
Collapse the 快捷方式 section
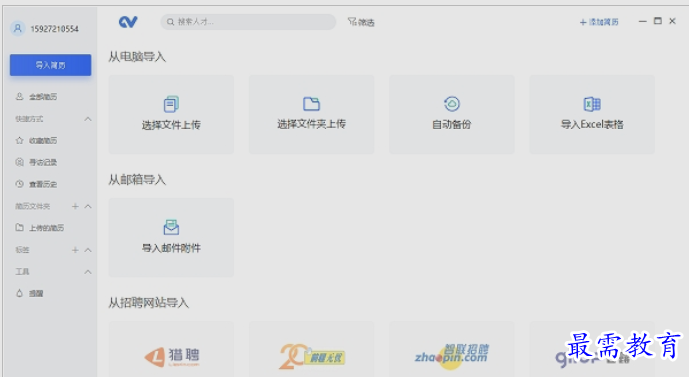(88, 119)
